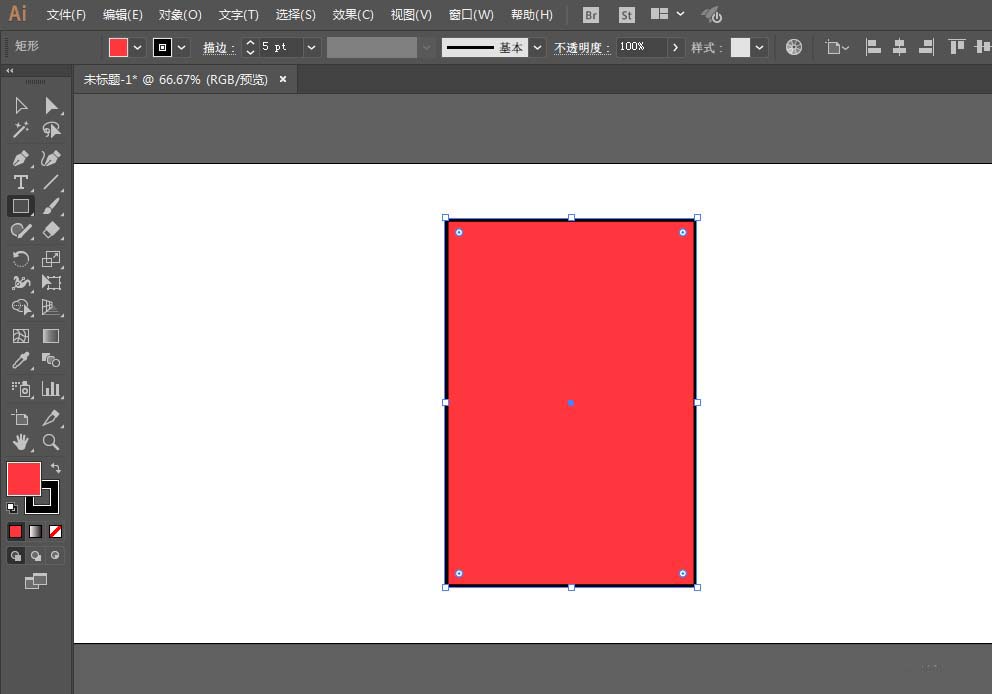Select the Eyedropper tool
The width and height of the screenshot is (992, 694).
[21, 361]
